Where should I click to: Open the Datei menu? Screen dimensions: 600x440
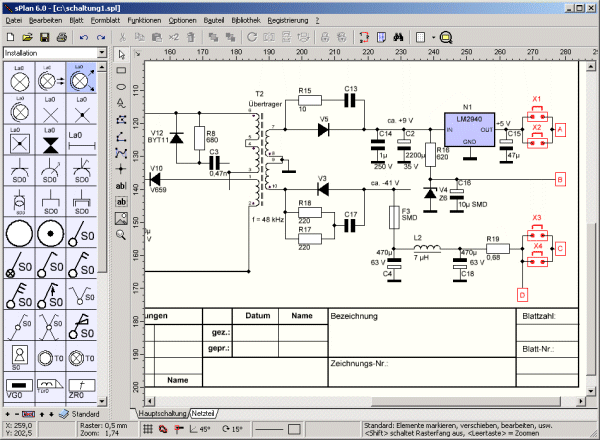[x=14, y=21]
